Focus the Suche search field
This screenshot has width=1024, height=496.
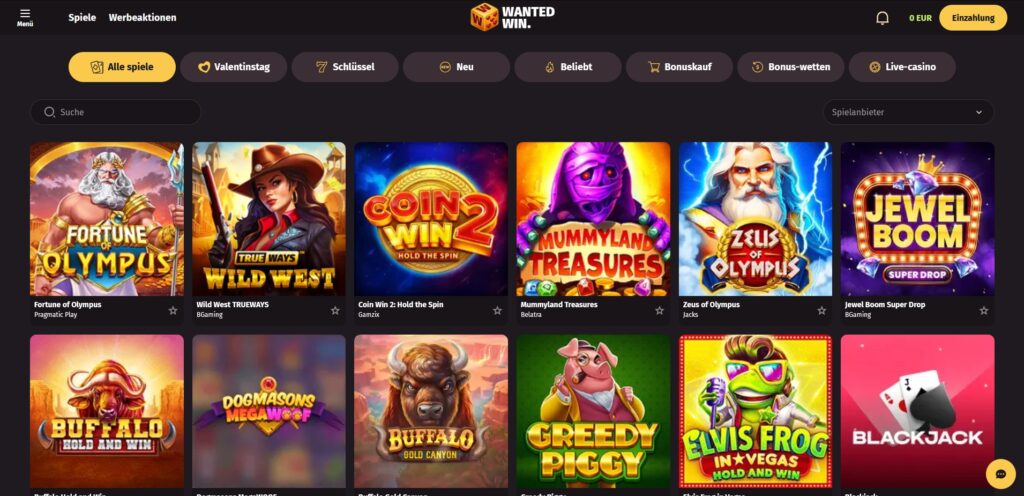tap(116, 112)
